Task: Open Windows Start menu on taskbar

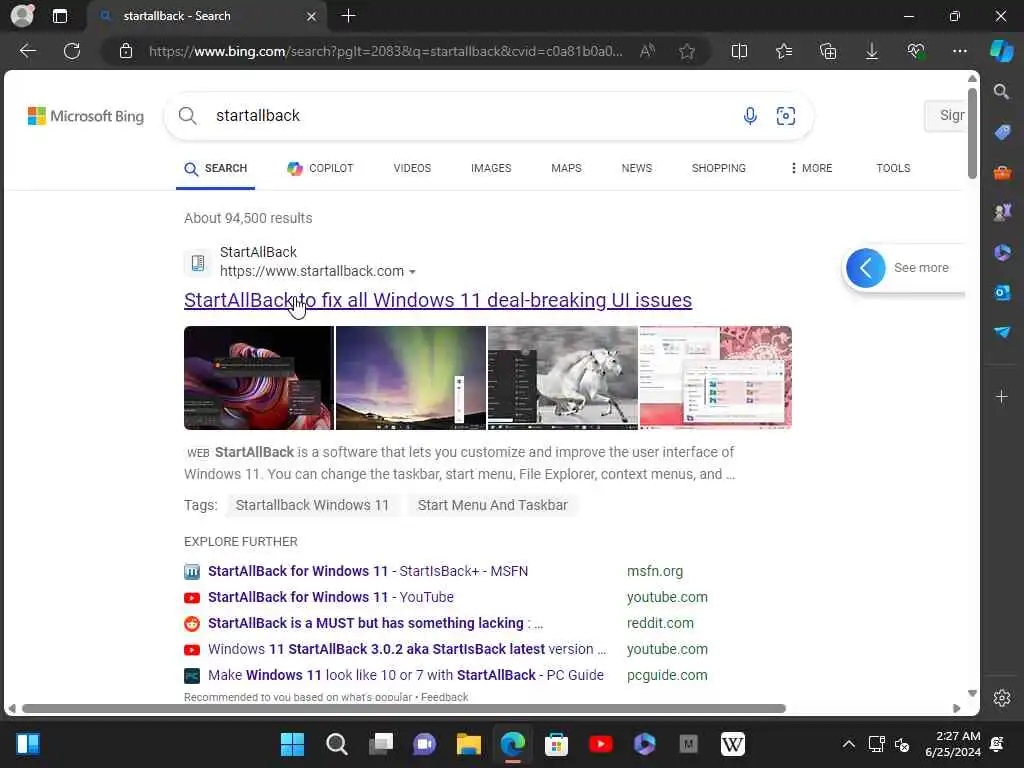Action: [292, 744]
